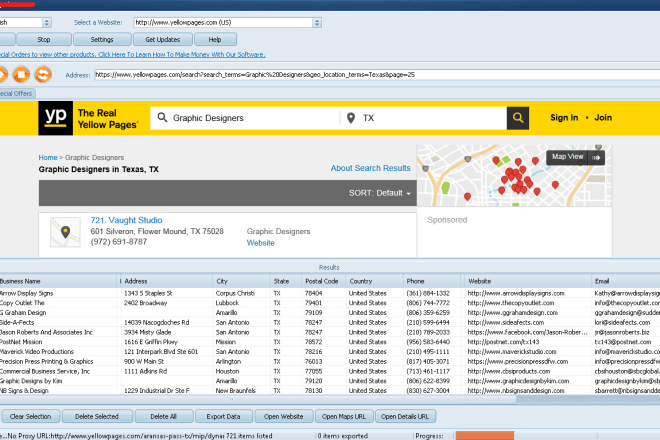Click Website link for Vaught Studio
Image resolution: width=660 pixels, height=440 pixels.
[261, 243]
